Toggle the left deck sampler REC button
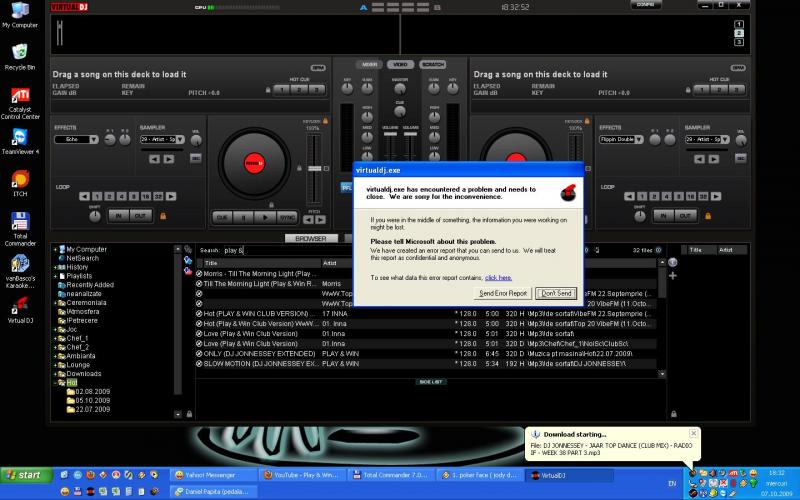 195,159
